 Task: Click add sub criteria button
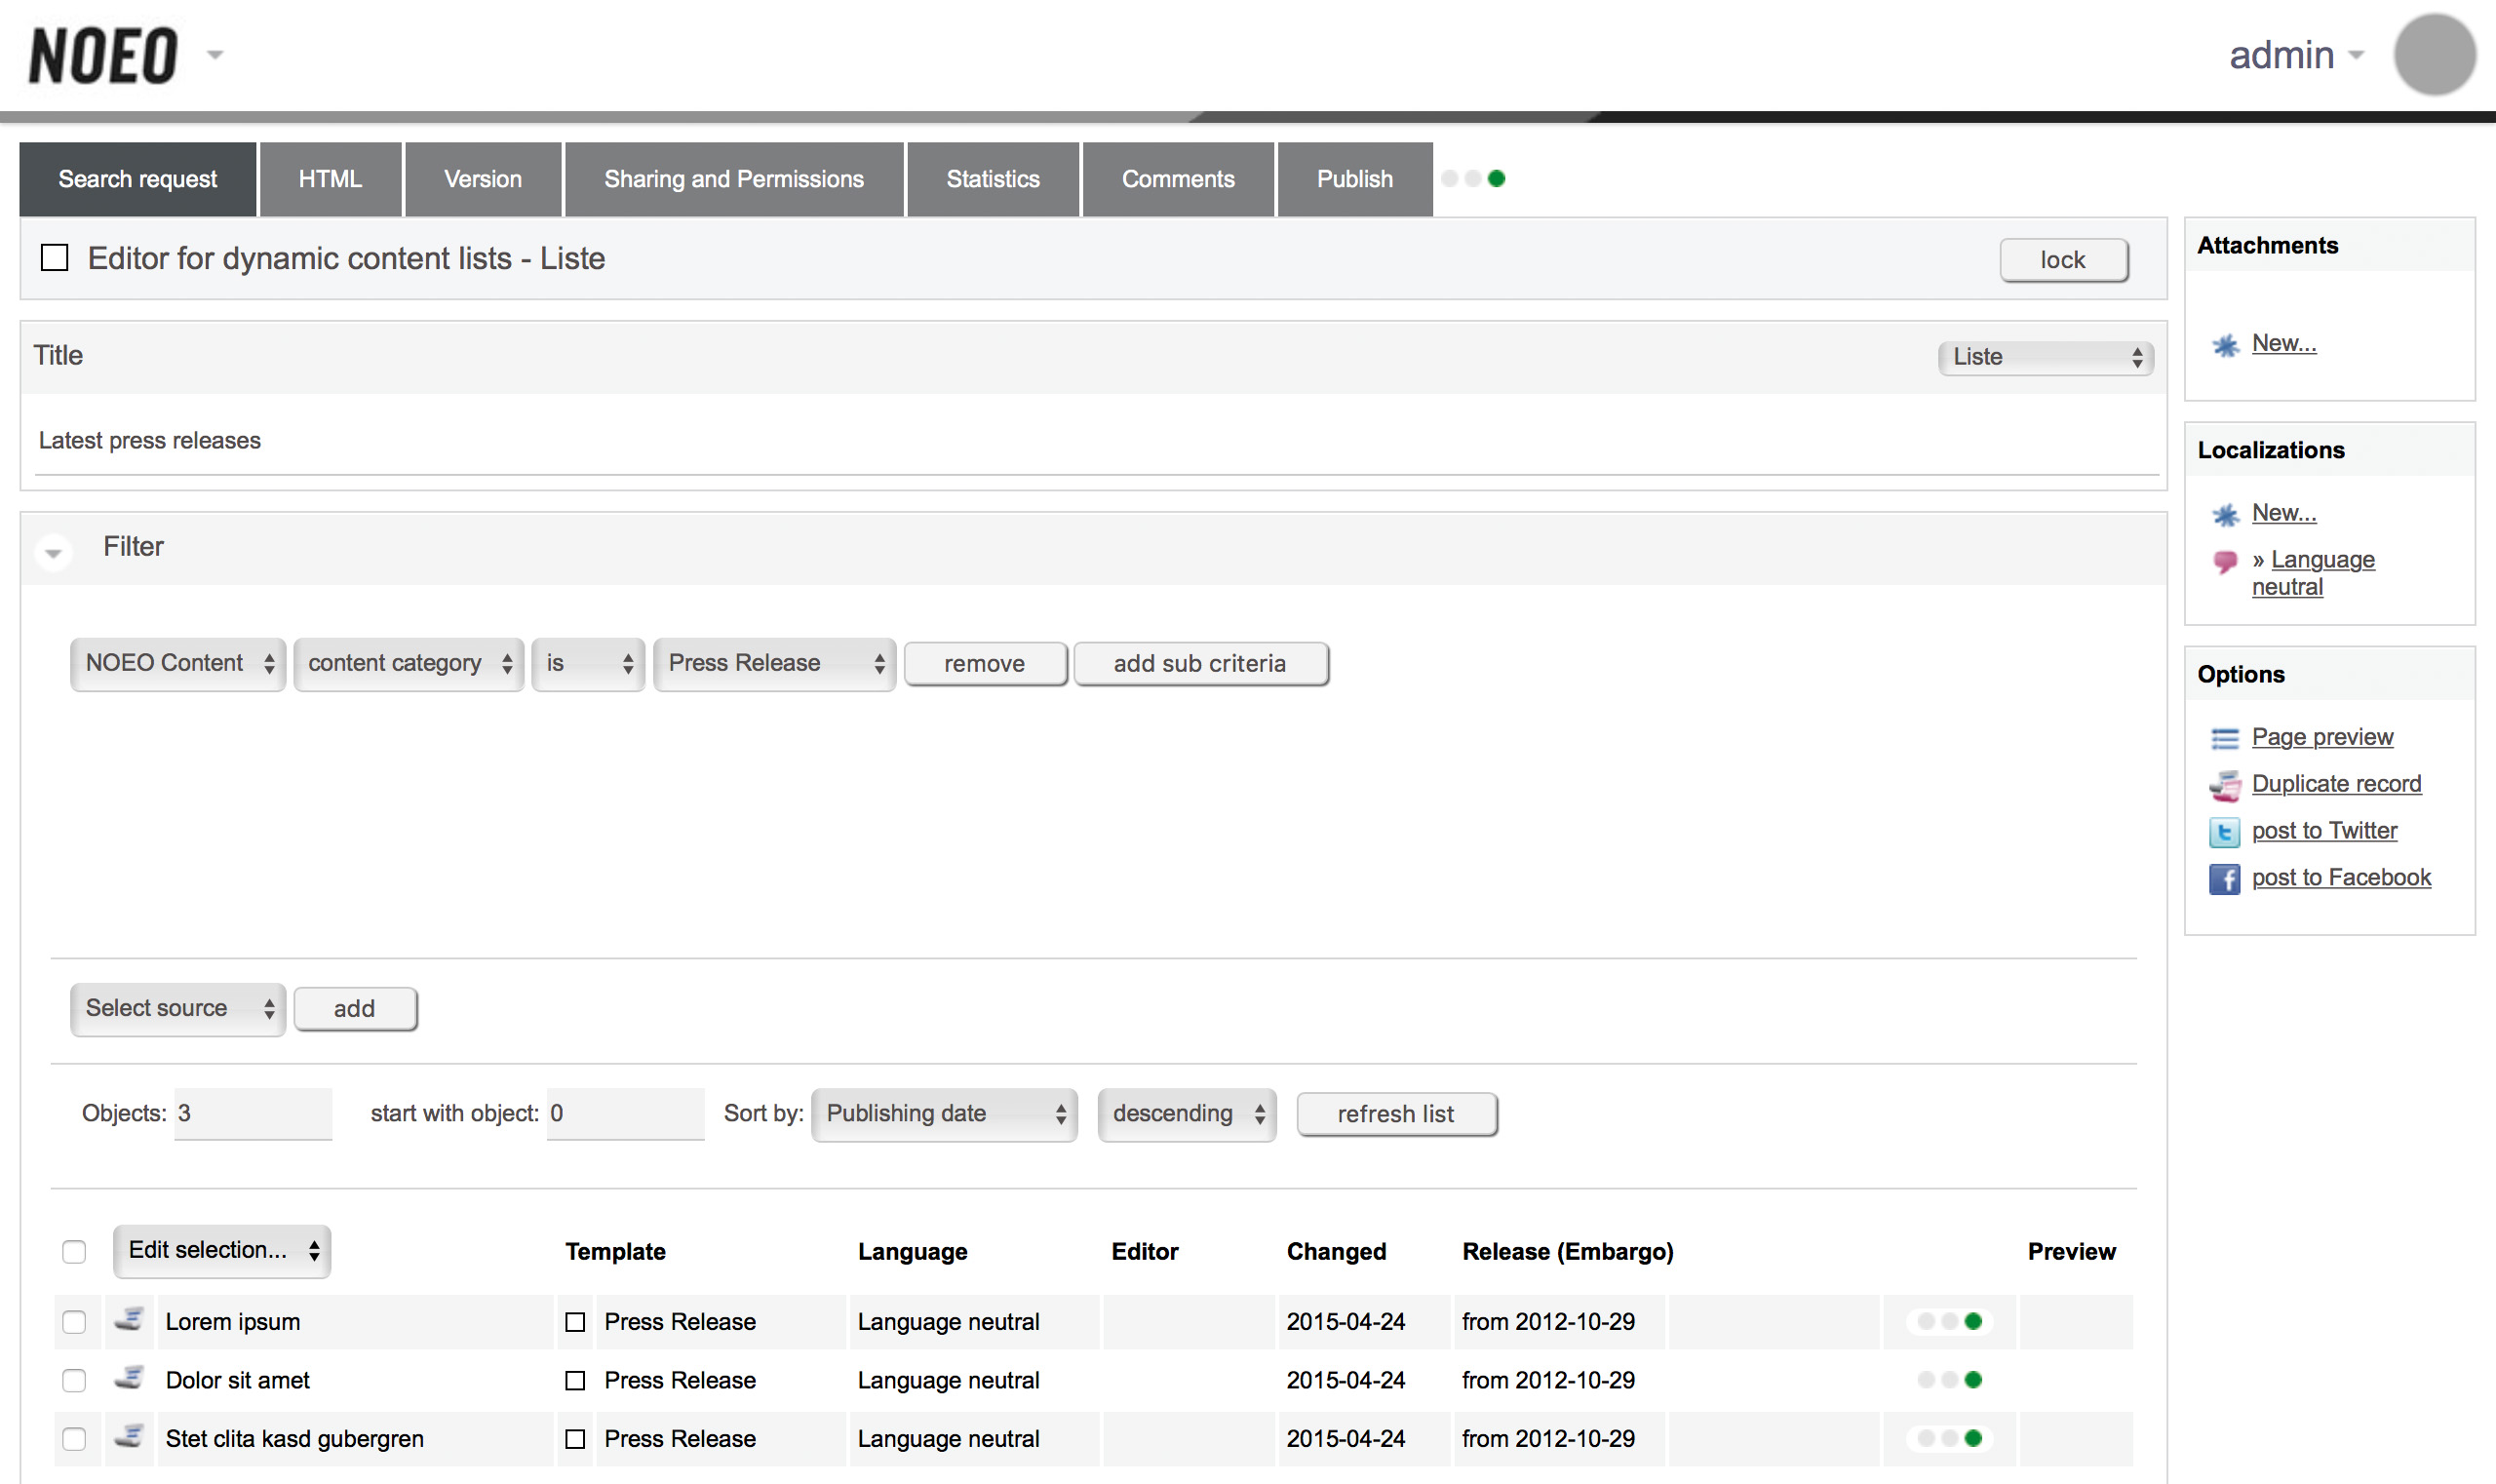(1200, 664)
